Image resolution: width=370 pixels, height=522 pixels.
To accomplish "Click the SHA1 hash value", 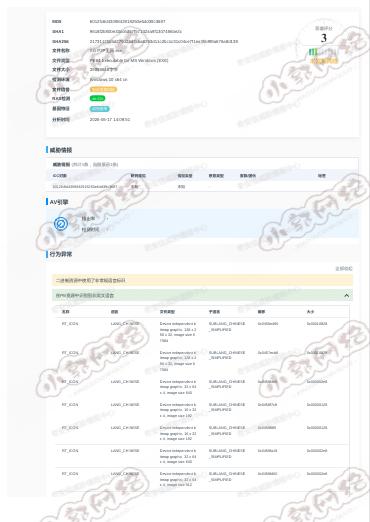I will [x=135, y=31].
